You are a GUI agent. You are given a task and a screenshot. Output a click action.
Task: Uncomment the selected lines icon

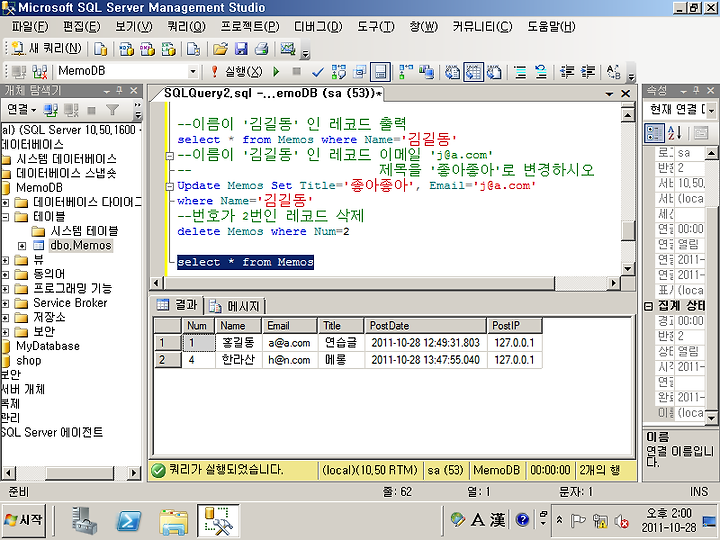click(541, 72)
